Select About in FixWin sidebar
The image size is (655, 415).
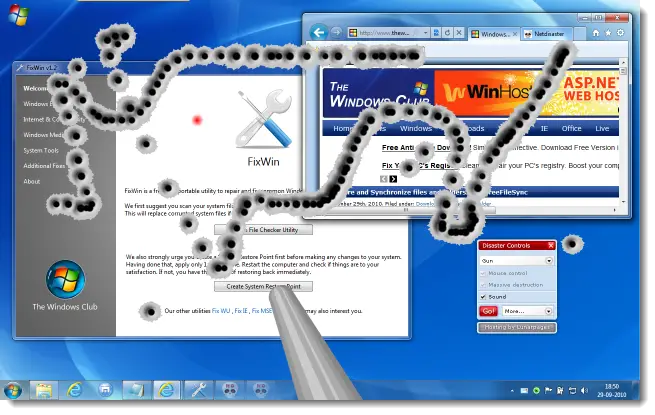pyautogui.click(x=32, y=181)
